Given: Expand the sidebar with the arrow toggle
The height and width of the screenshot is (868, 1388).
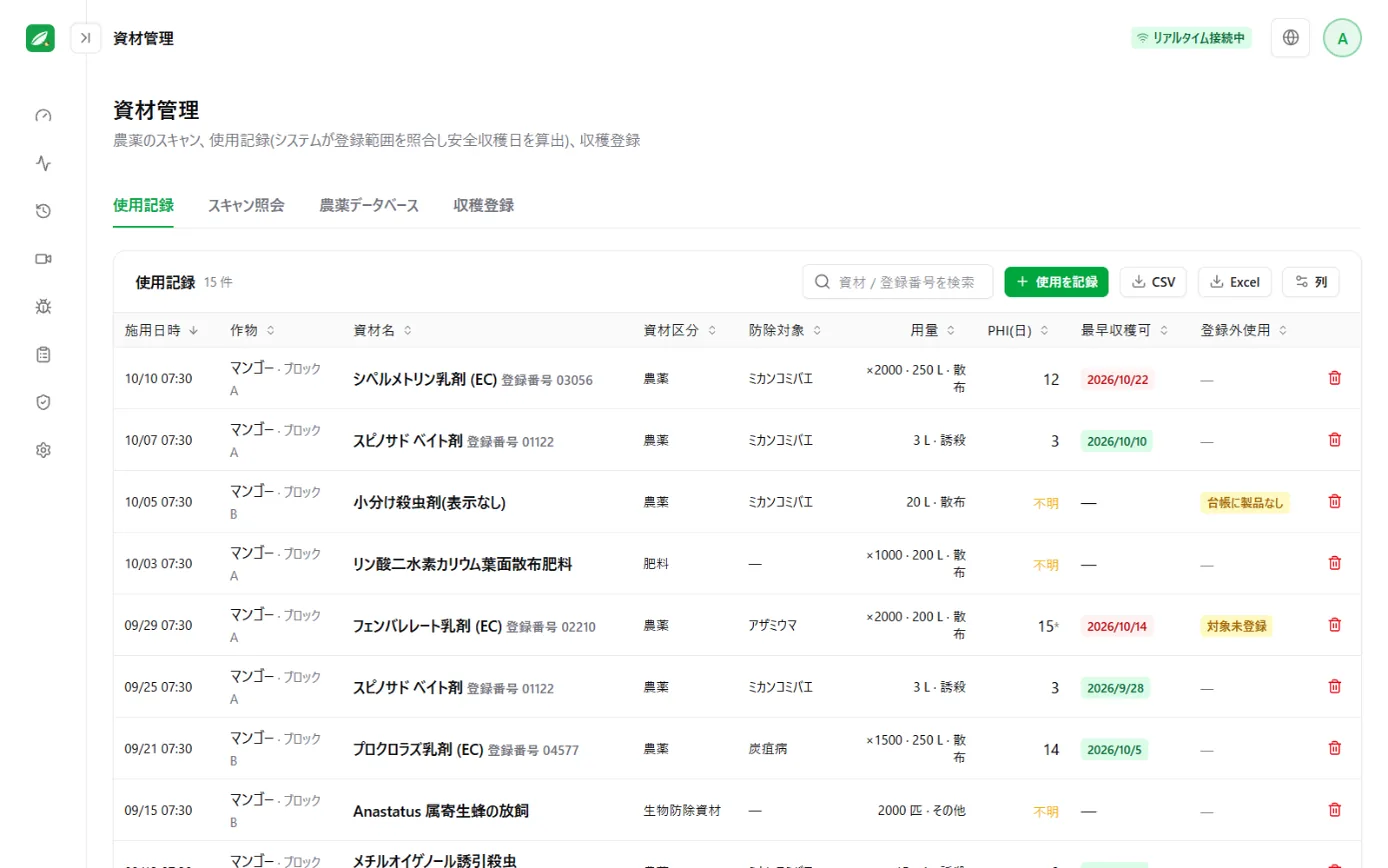Looking at the screenshot, I should coord(85,38).
